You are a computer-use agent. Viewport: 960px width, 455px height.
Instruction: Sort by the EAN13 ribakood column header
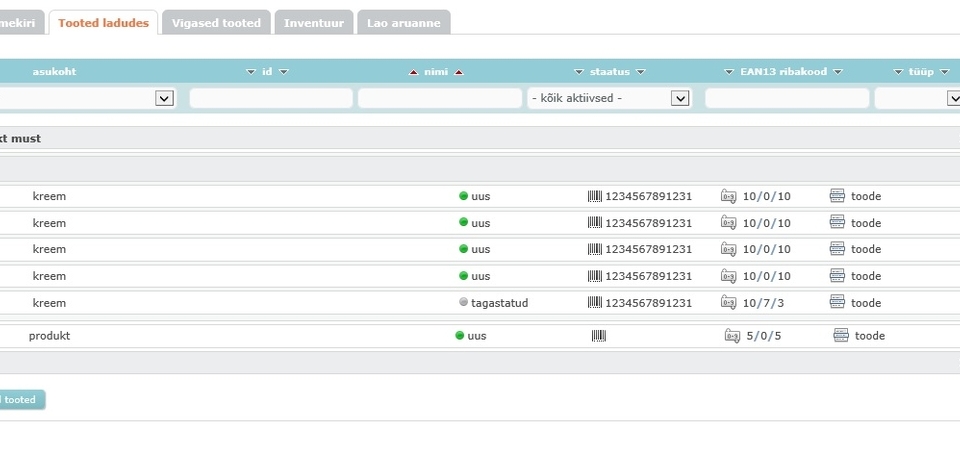783,72
